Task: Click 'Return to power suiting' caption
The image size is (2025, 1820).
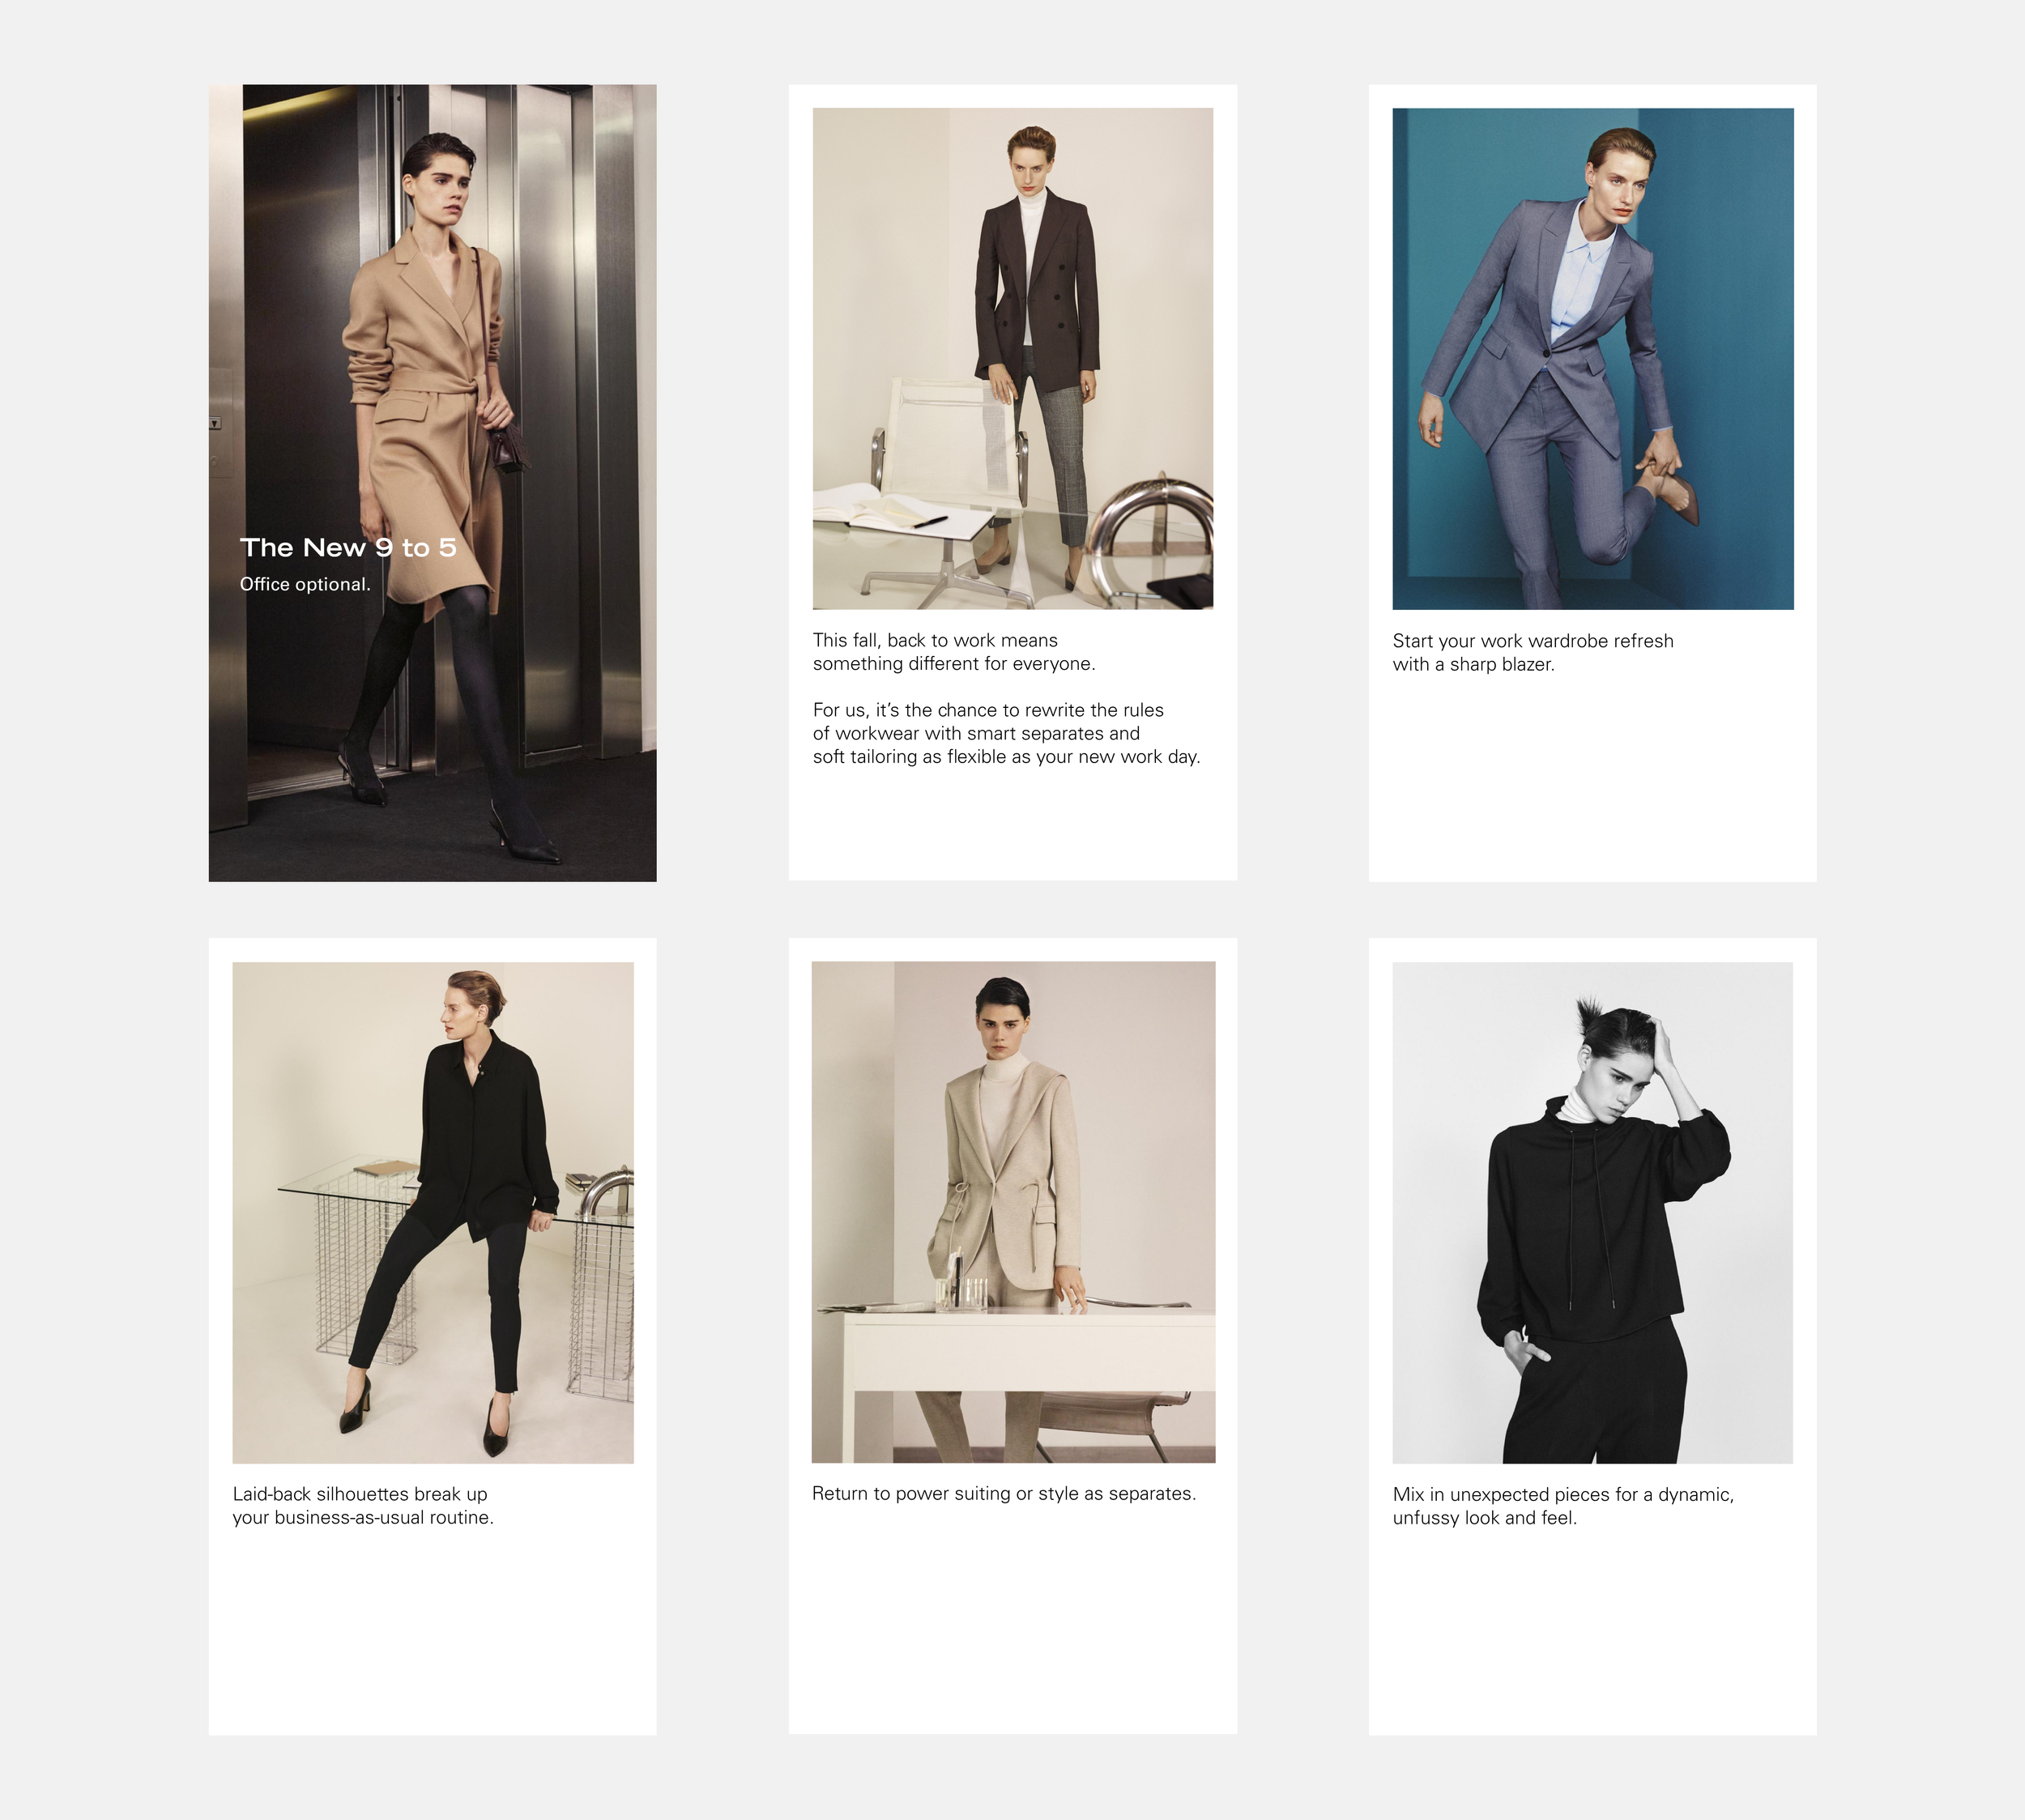Action: pyautogui.click(x=1003, y=1493)
